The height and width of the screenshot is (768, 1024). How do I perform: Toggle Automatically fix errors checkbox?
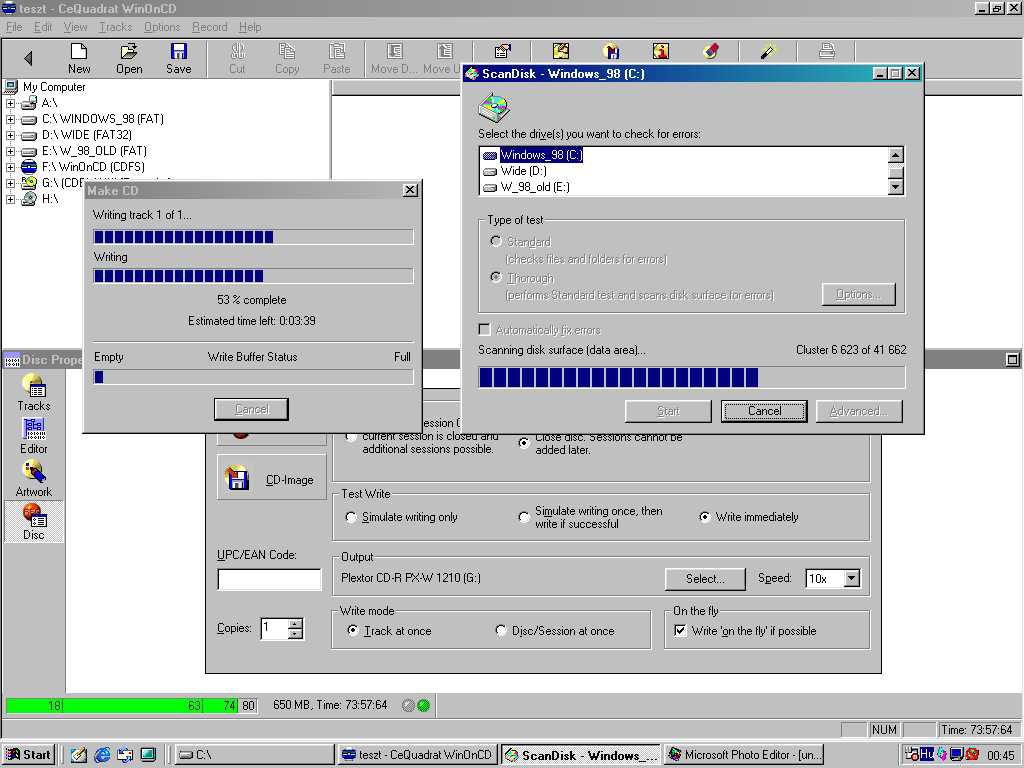[485, 330]
